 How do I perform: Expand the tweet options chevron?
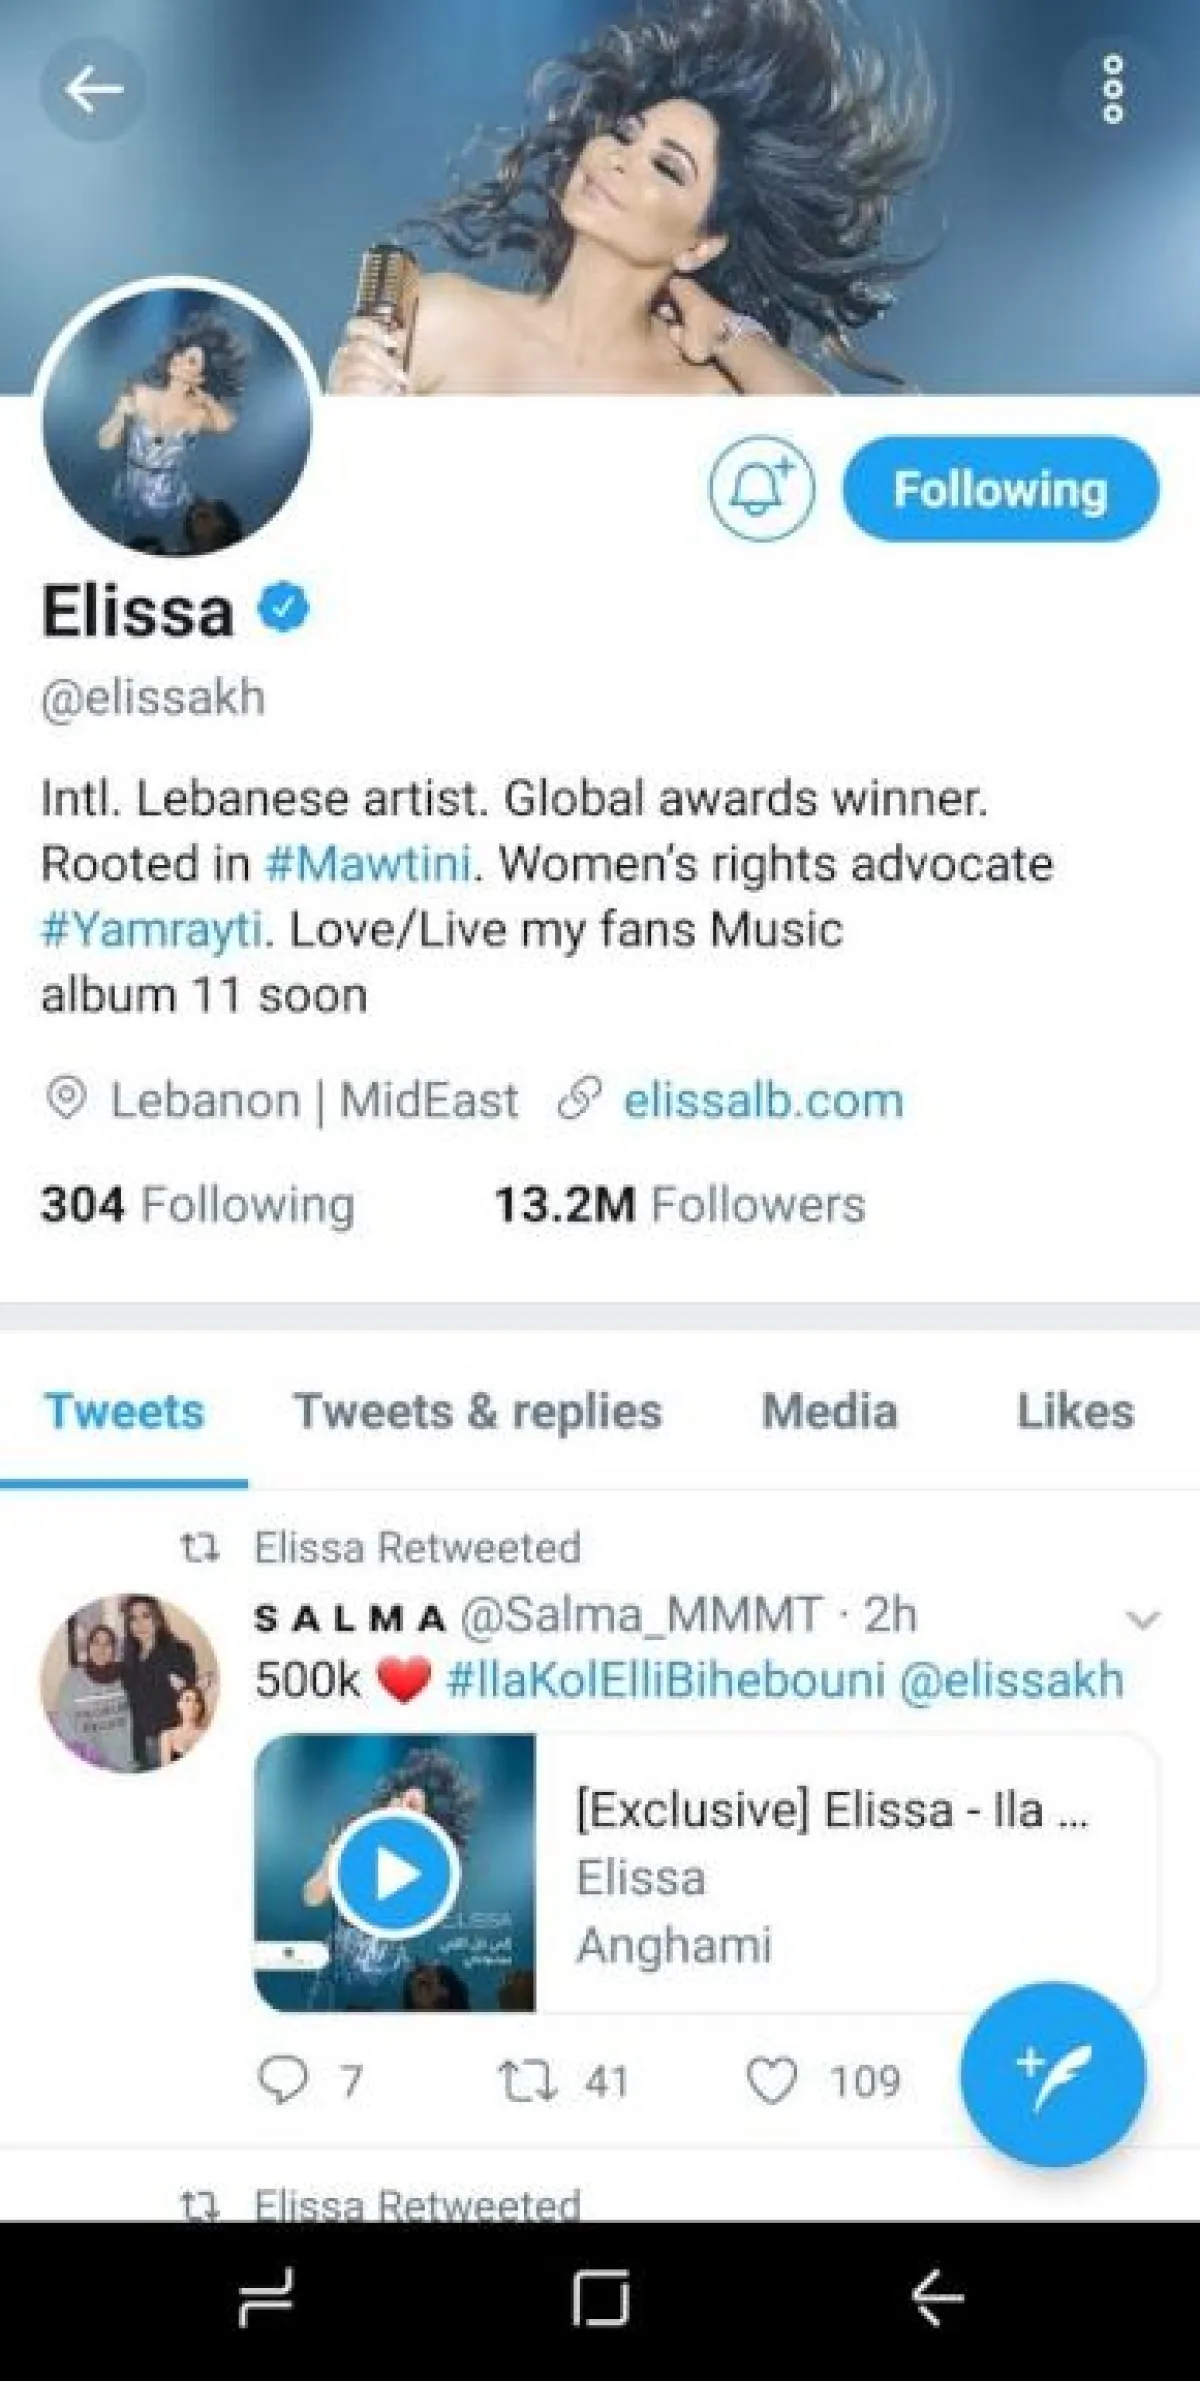point(1142,1619)
